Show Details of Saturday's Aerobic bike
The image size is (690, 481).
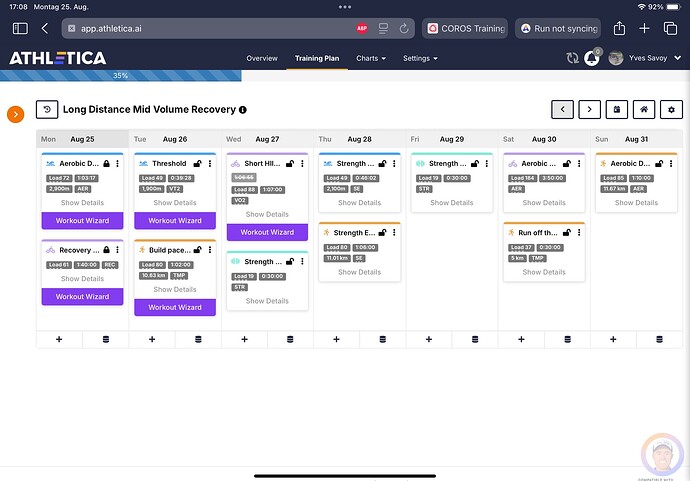544,202
